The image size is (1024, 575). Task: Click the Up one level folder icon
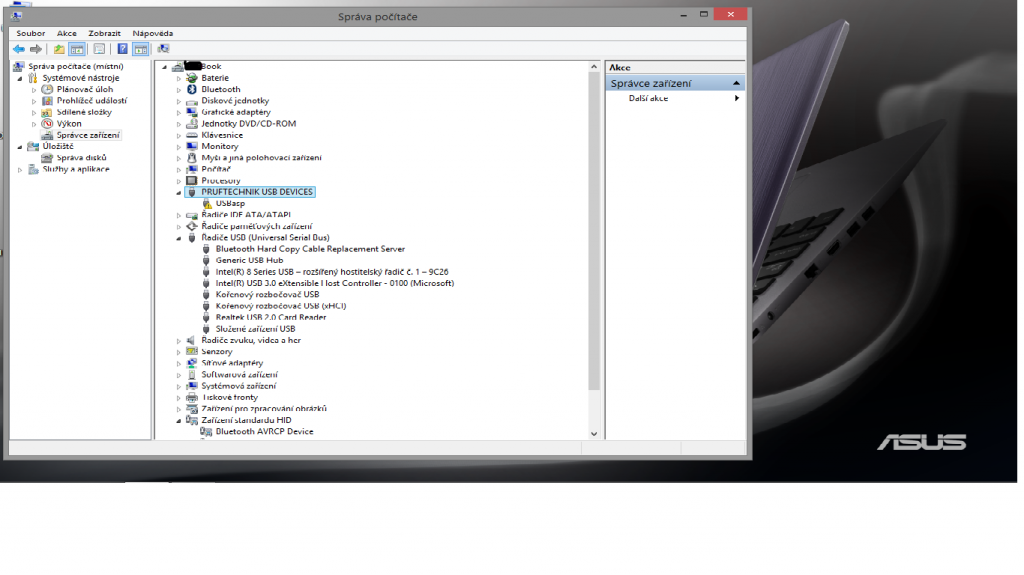(60, 49)
